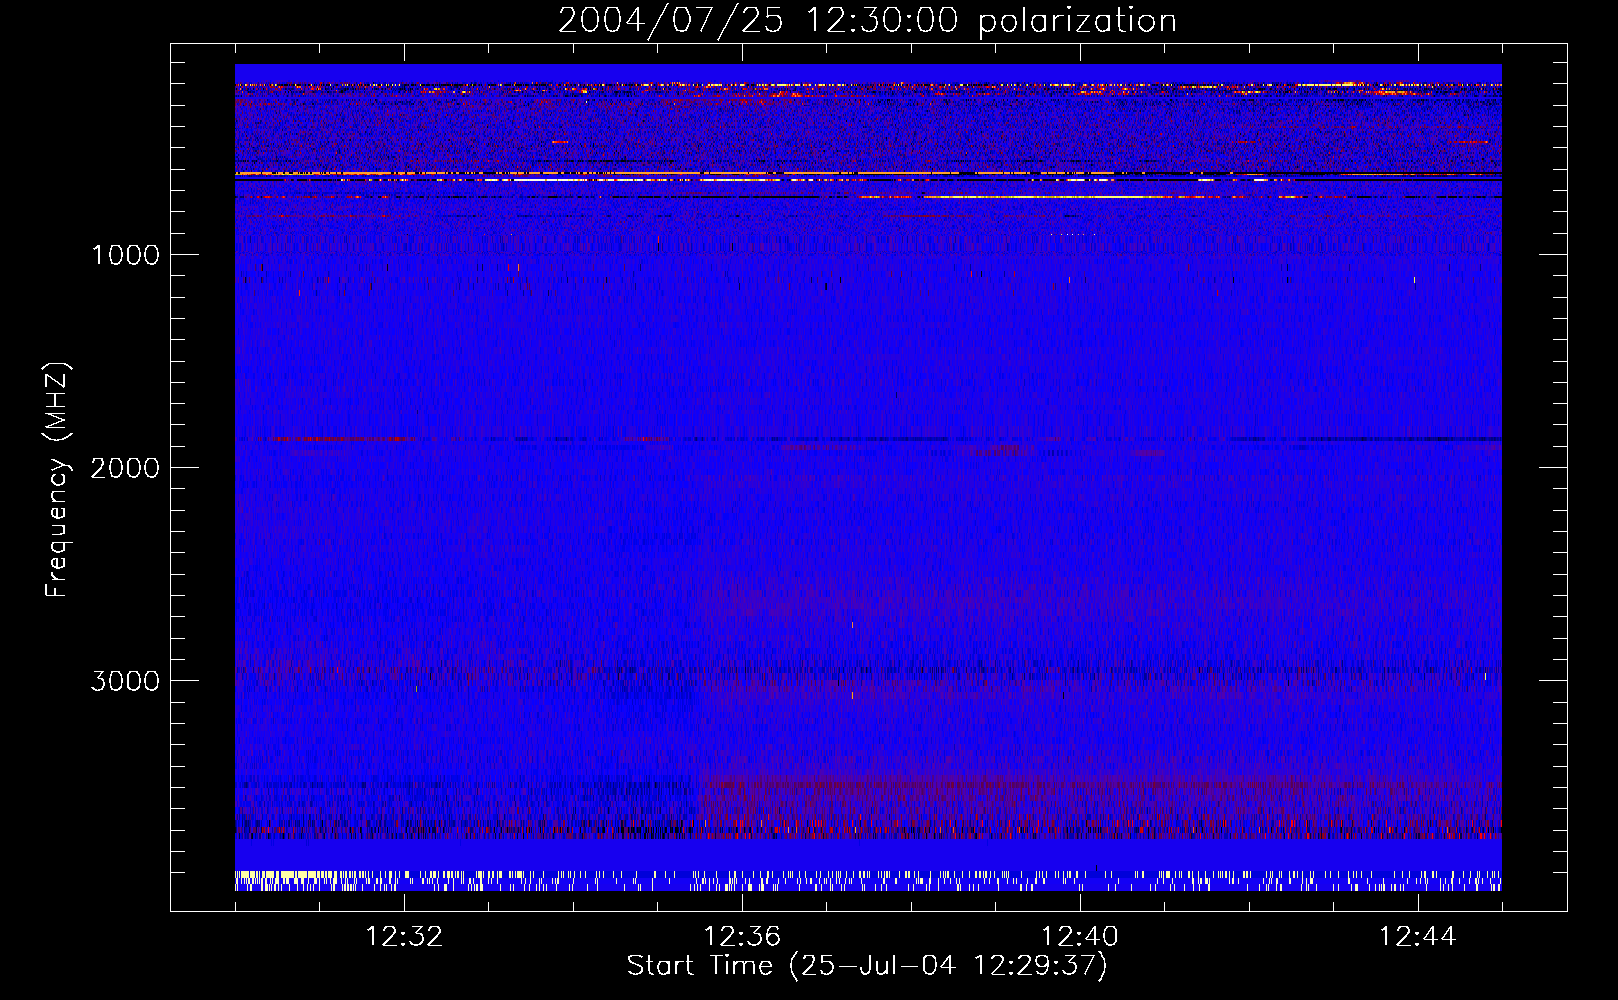1618x1000 pixels.
Task: Click the 12:44 time tick label
Action: [x=1418, y=937]
